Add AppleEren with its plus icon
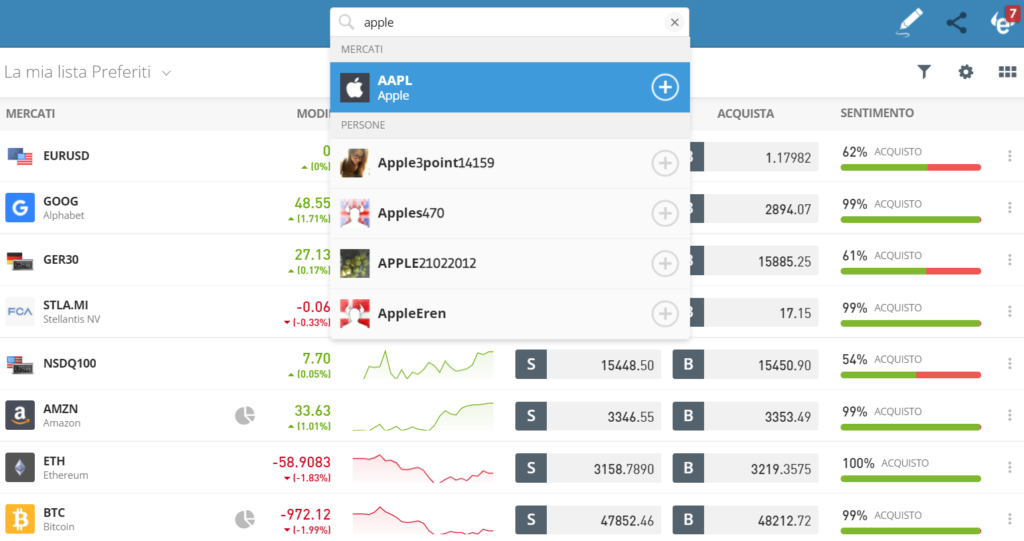 pyautogui.click(x=665, y=314)
